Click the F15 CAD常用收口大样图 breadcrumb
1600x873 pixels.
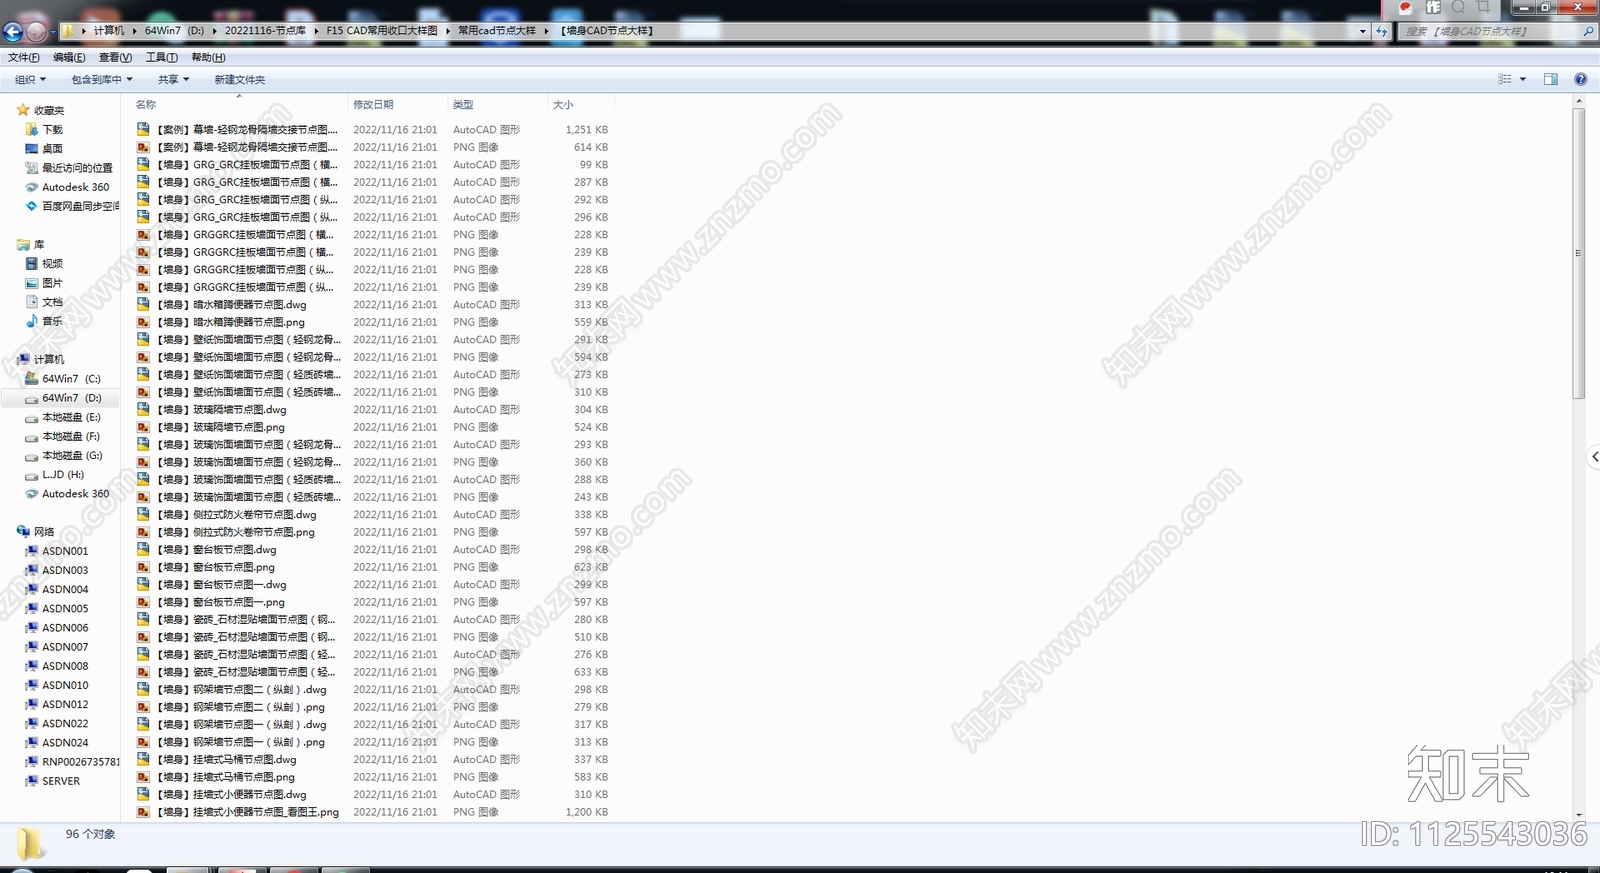[382, 31]
